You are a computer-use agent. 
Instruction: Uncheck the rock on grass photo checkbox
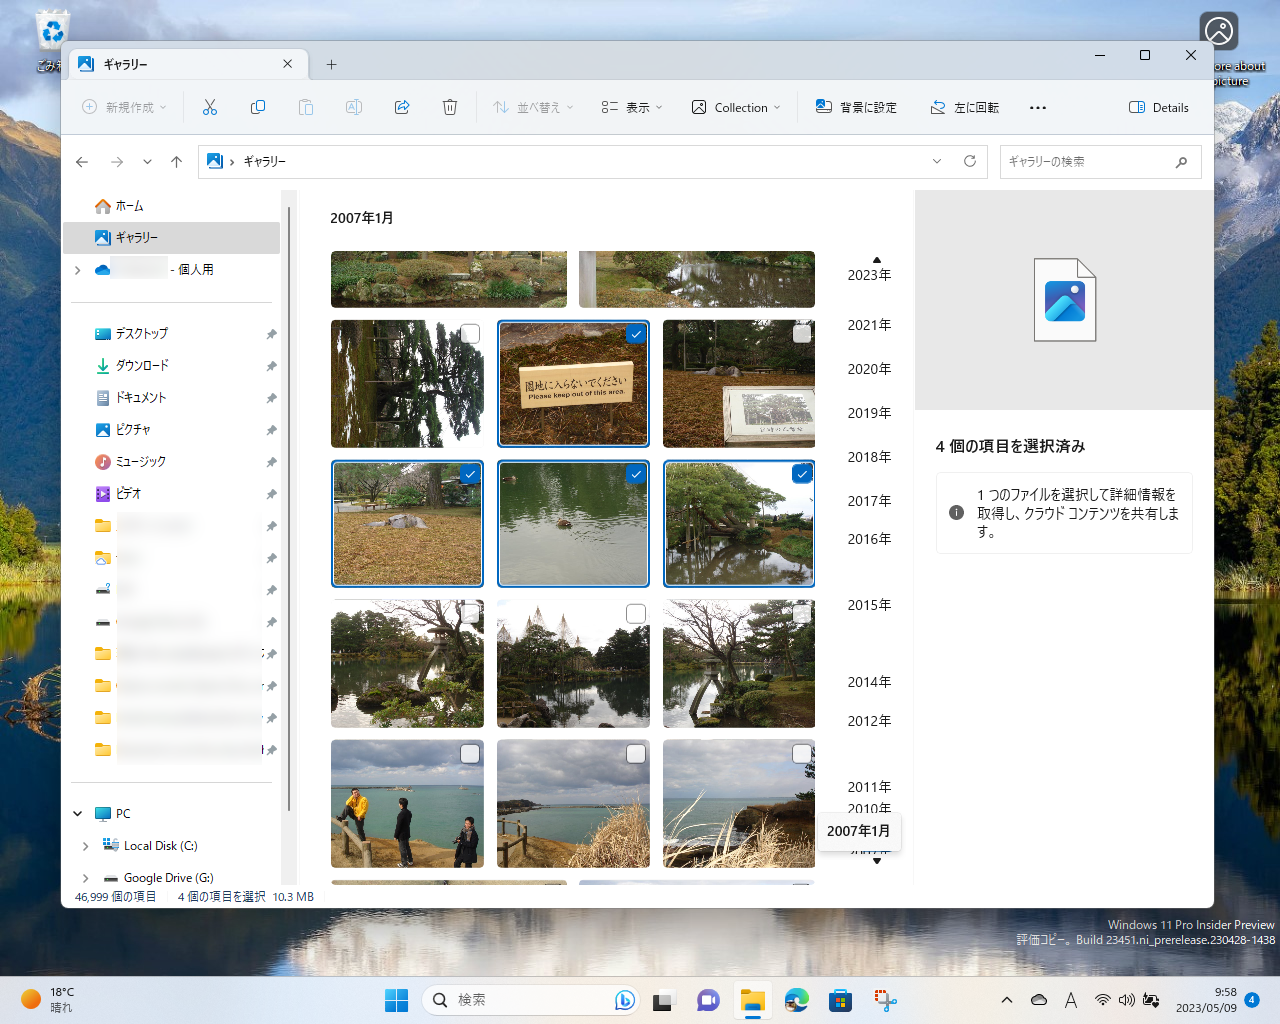(470, 474)
